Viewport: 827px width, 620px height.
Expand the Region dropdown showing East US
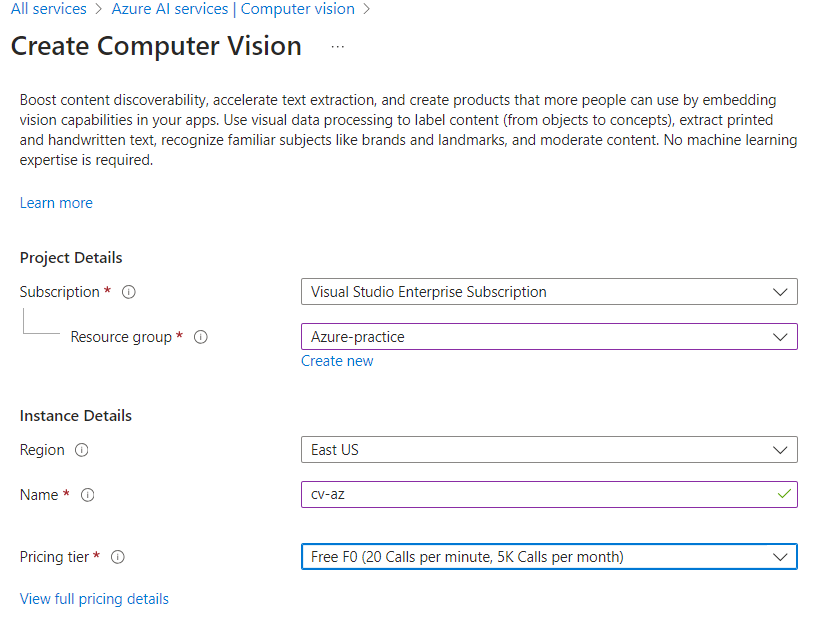548,450
